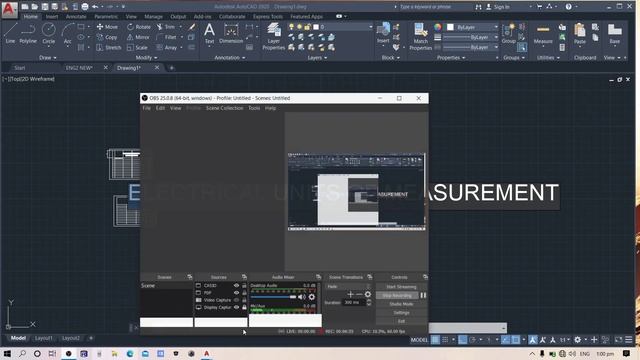Toggle lock on Display Capture source
Screen dimensions: 640x360
244,307
